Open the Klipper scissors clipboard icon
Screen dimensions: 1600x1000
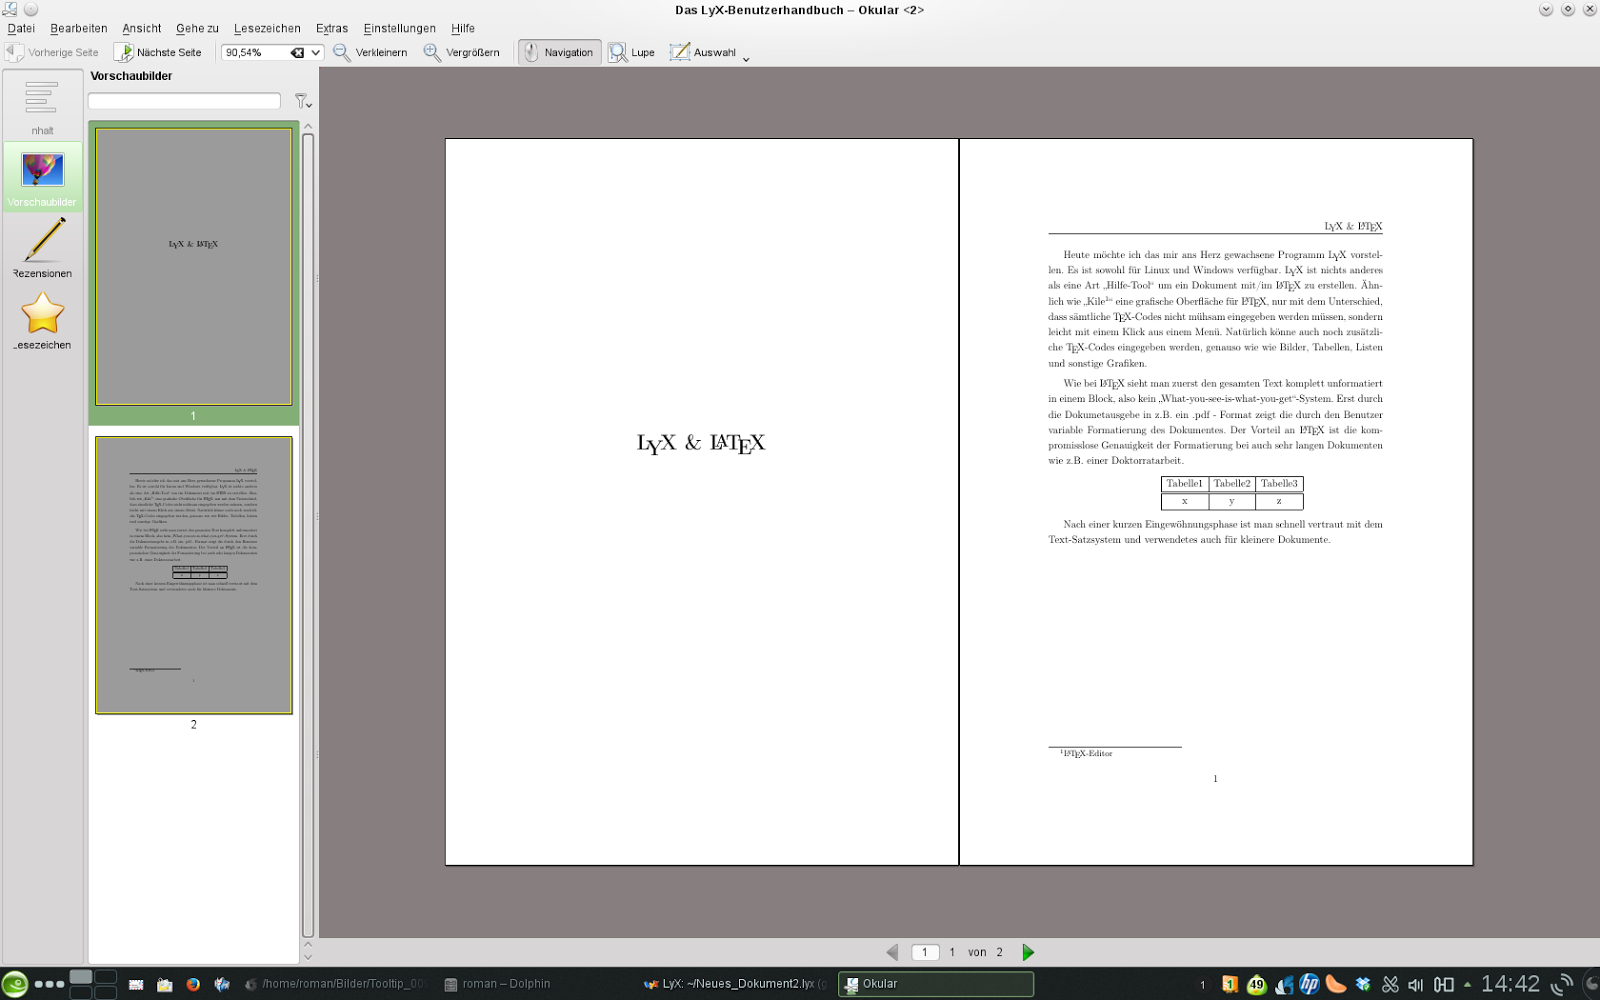click(x=1390, y=984)
